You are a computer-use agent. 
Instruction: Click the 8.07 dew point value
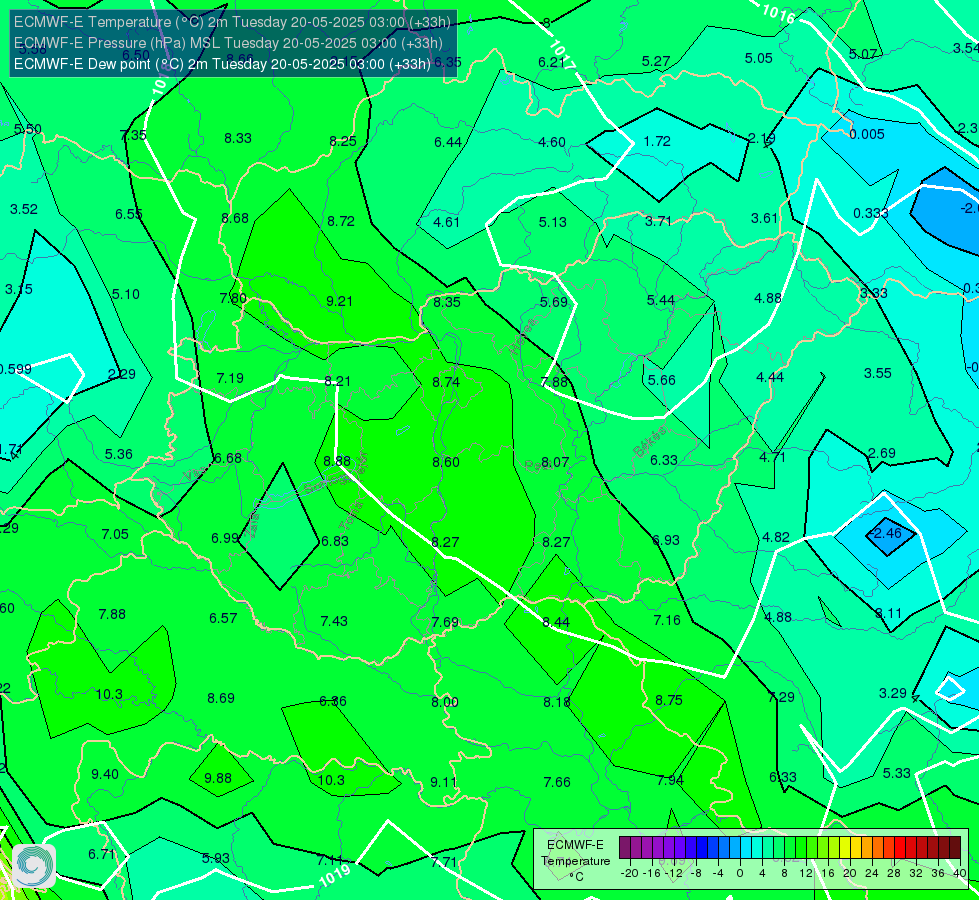555,462
